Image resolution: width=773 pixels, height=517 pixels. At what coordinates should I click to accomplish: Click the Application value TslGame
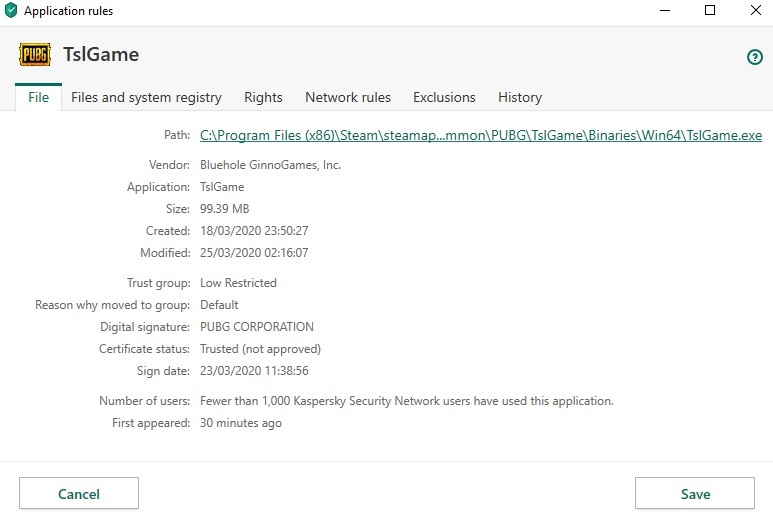coord(222,187)
